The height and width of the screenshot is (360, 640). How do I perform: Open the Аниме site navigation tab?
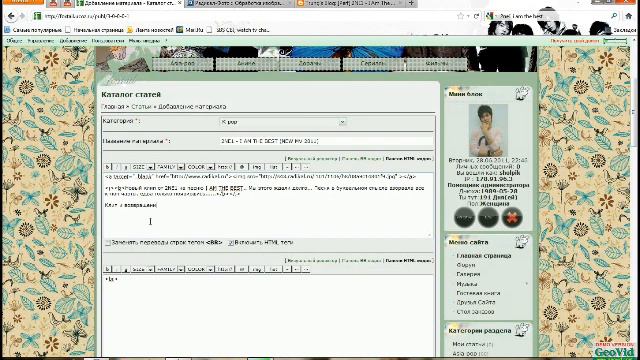click(x=247, y=64)
